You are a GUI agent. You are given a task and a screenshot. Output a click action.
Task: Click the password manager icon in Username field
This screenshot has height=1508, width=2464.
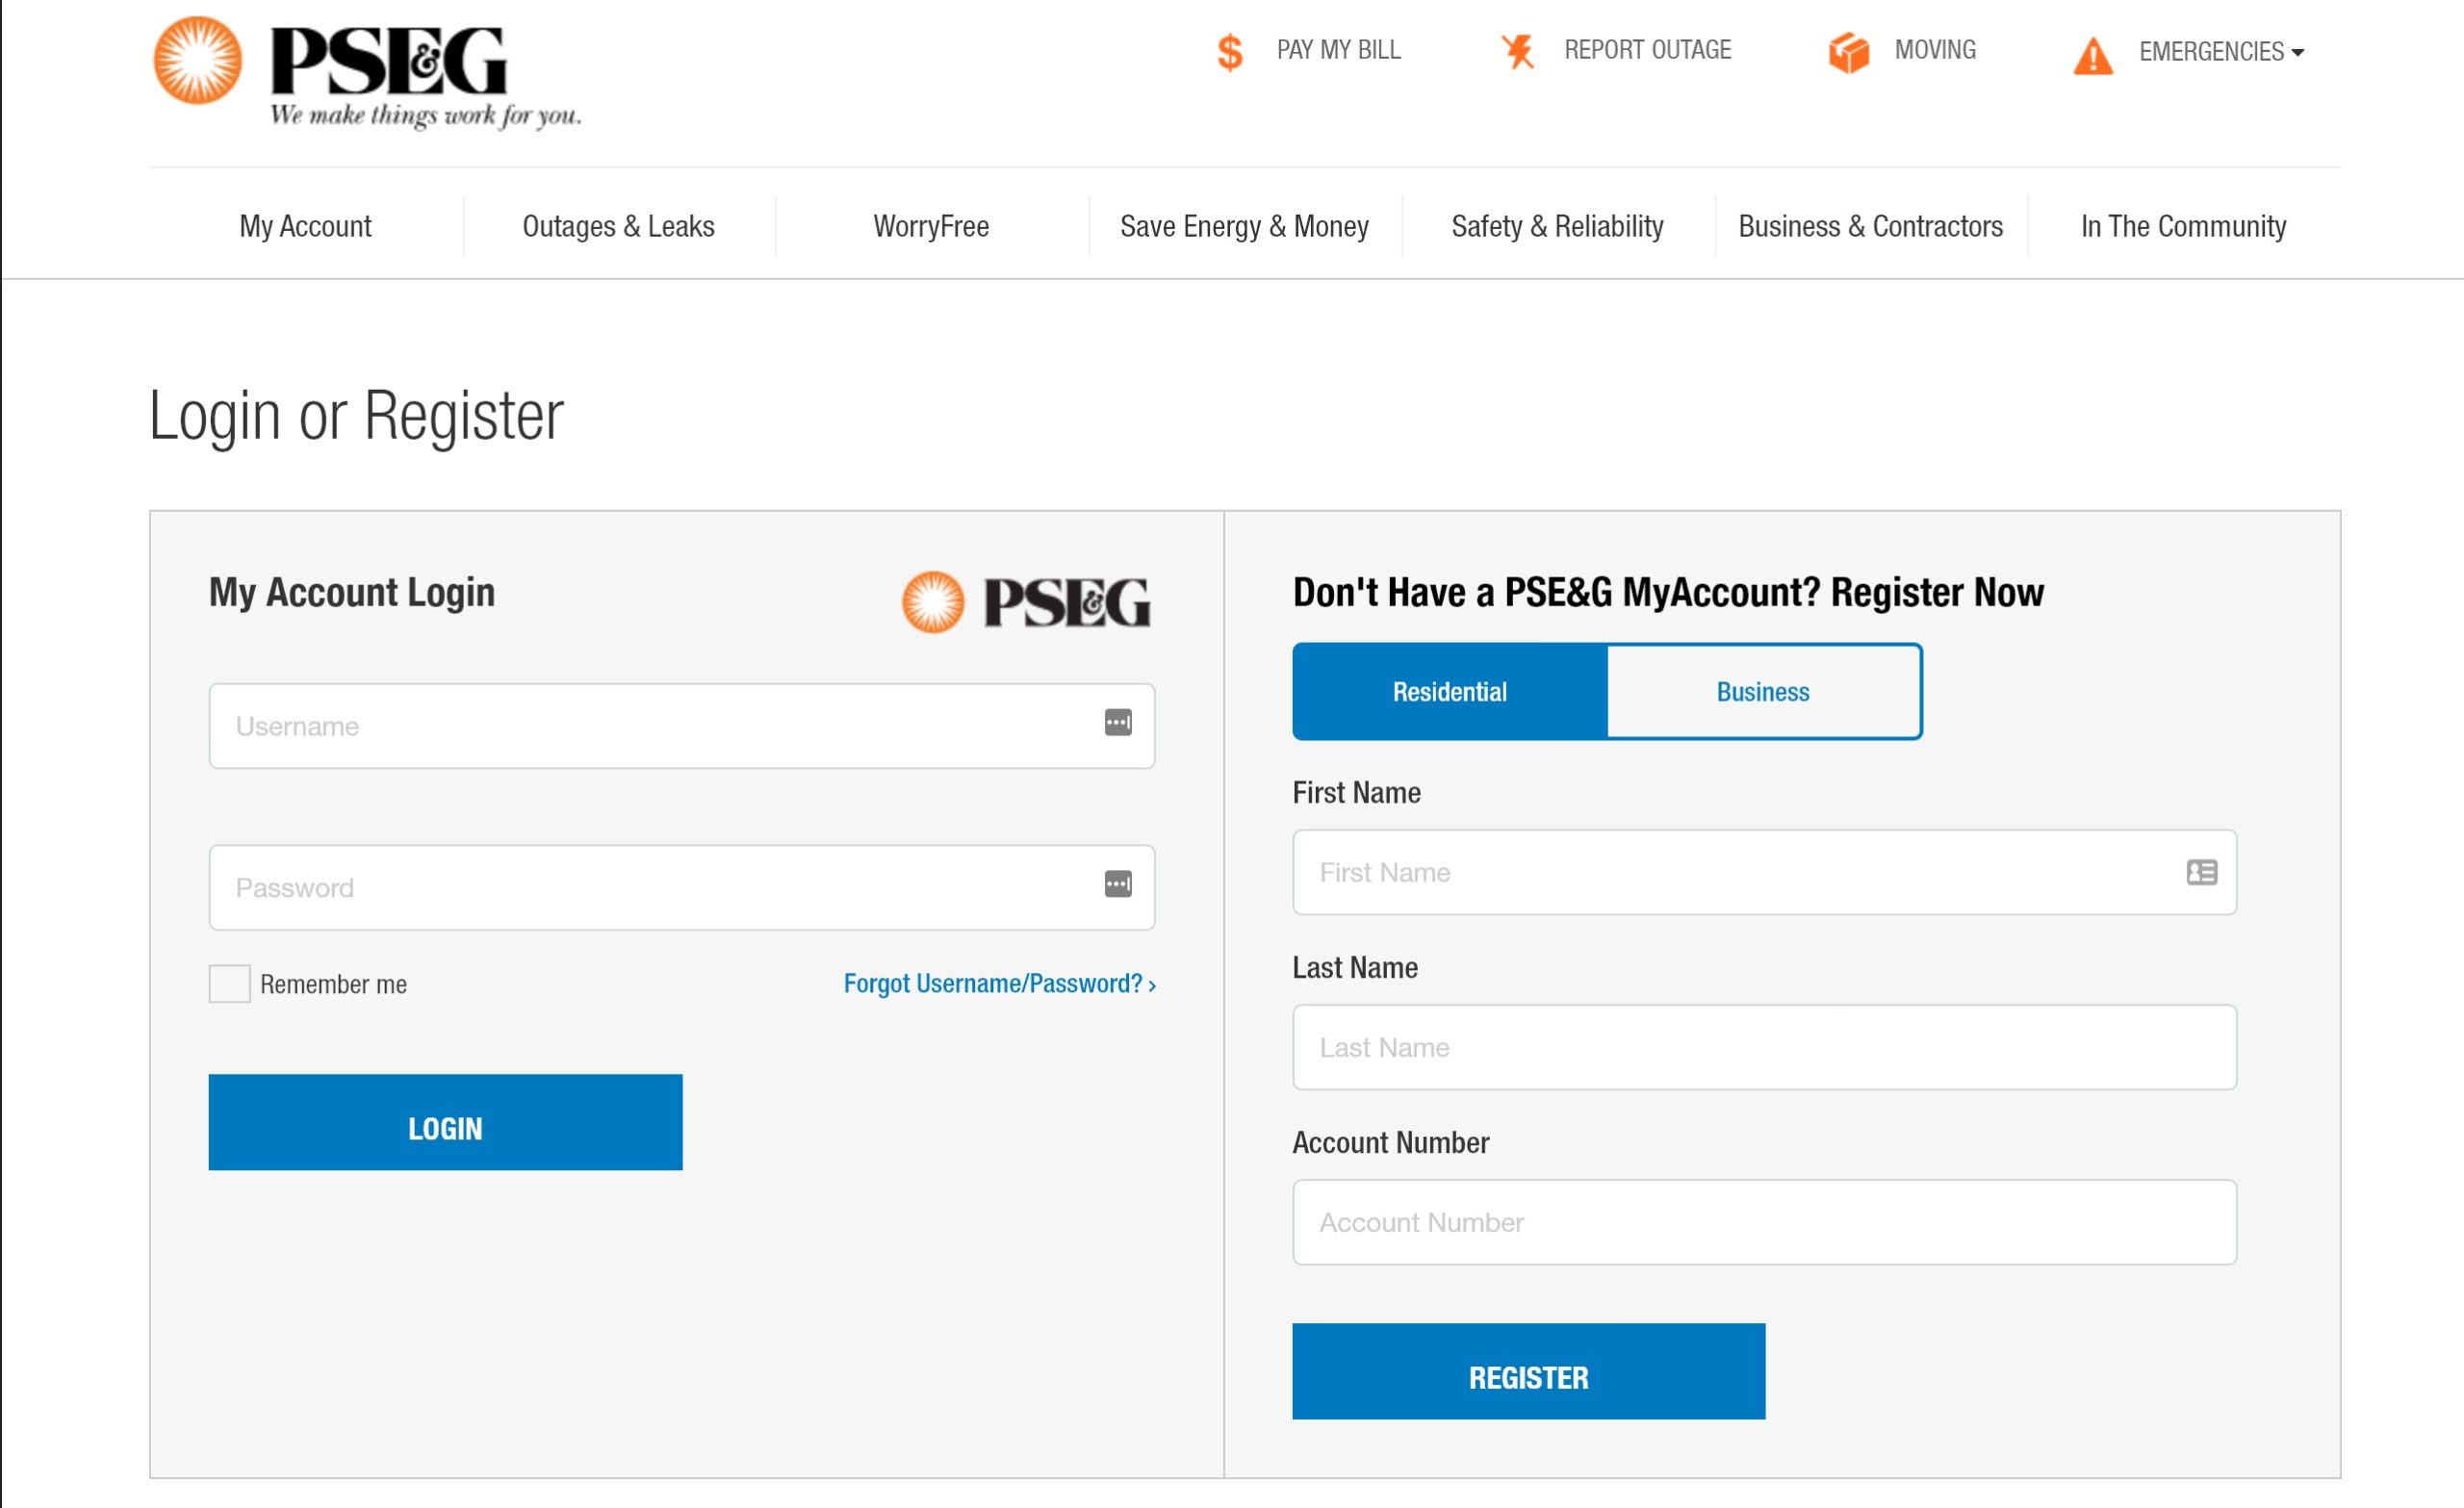(1118, 722)
